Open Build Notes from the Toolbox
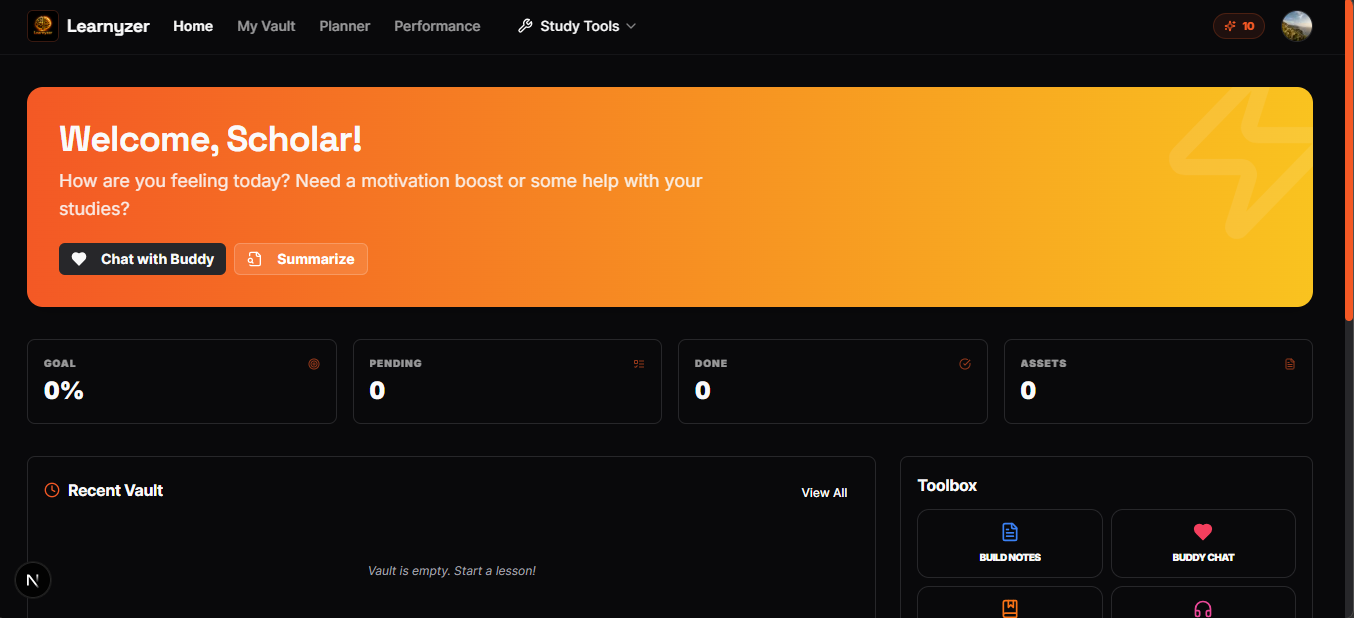 tap(1009, 543)
